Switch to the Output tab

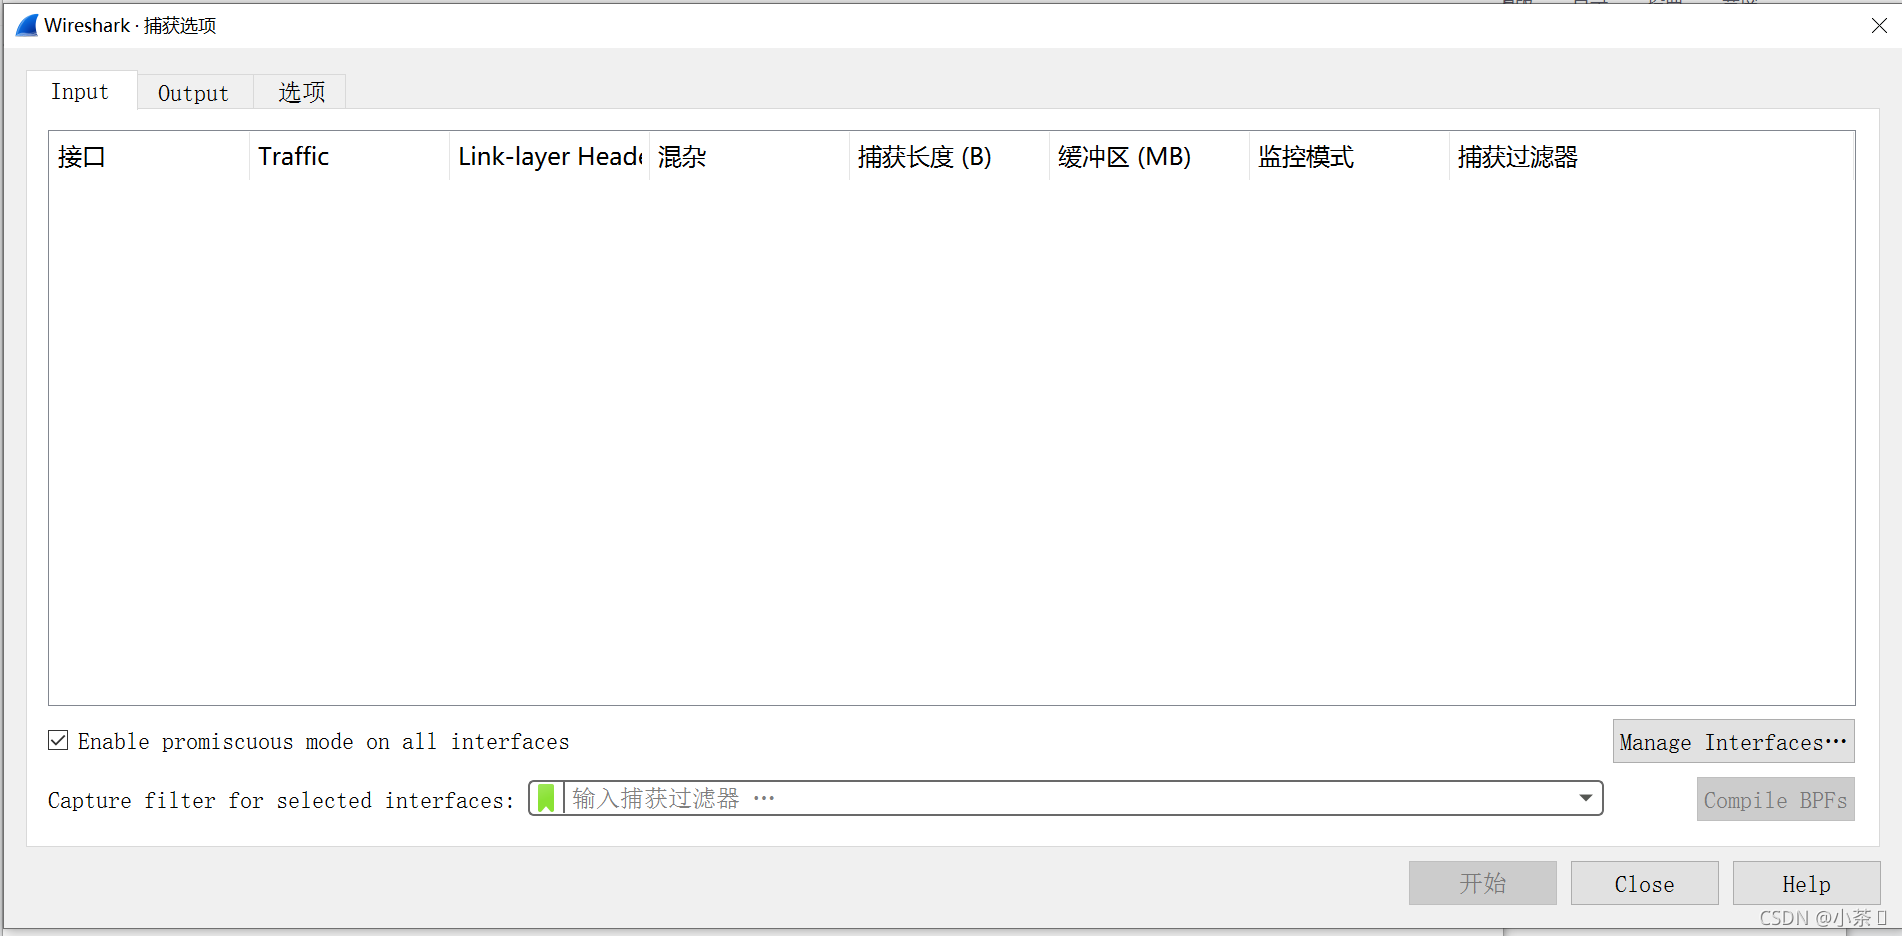(x=194, y=92)
